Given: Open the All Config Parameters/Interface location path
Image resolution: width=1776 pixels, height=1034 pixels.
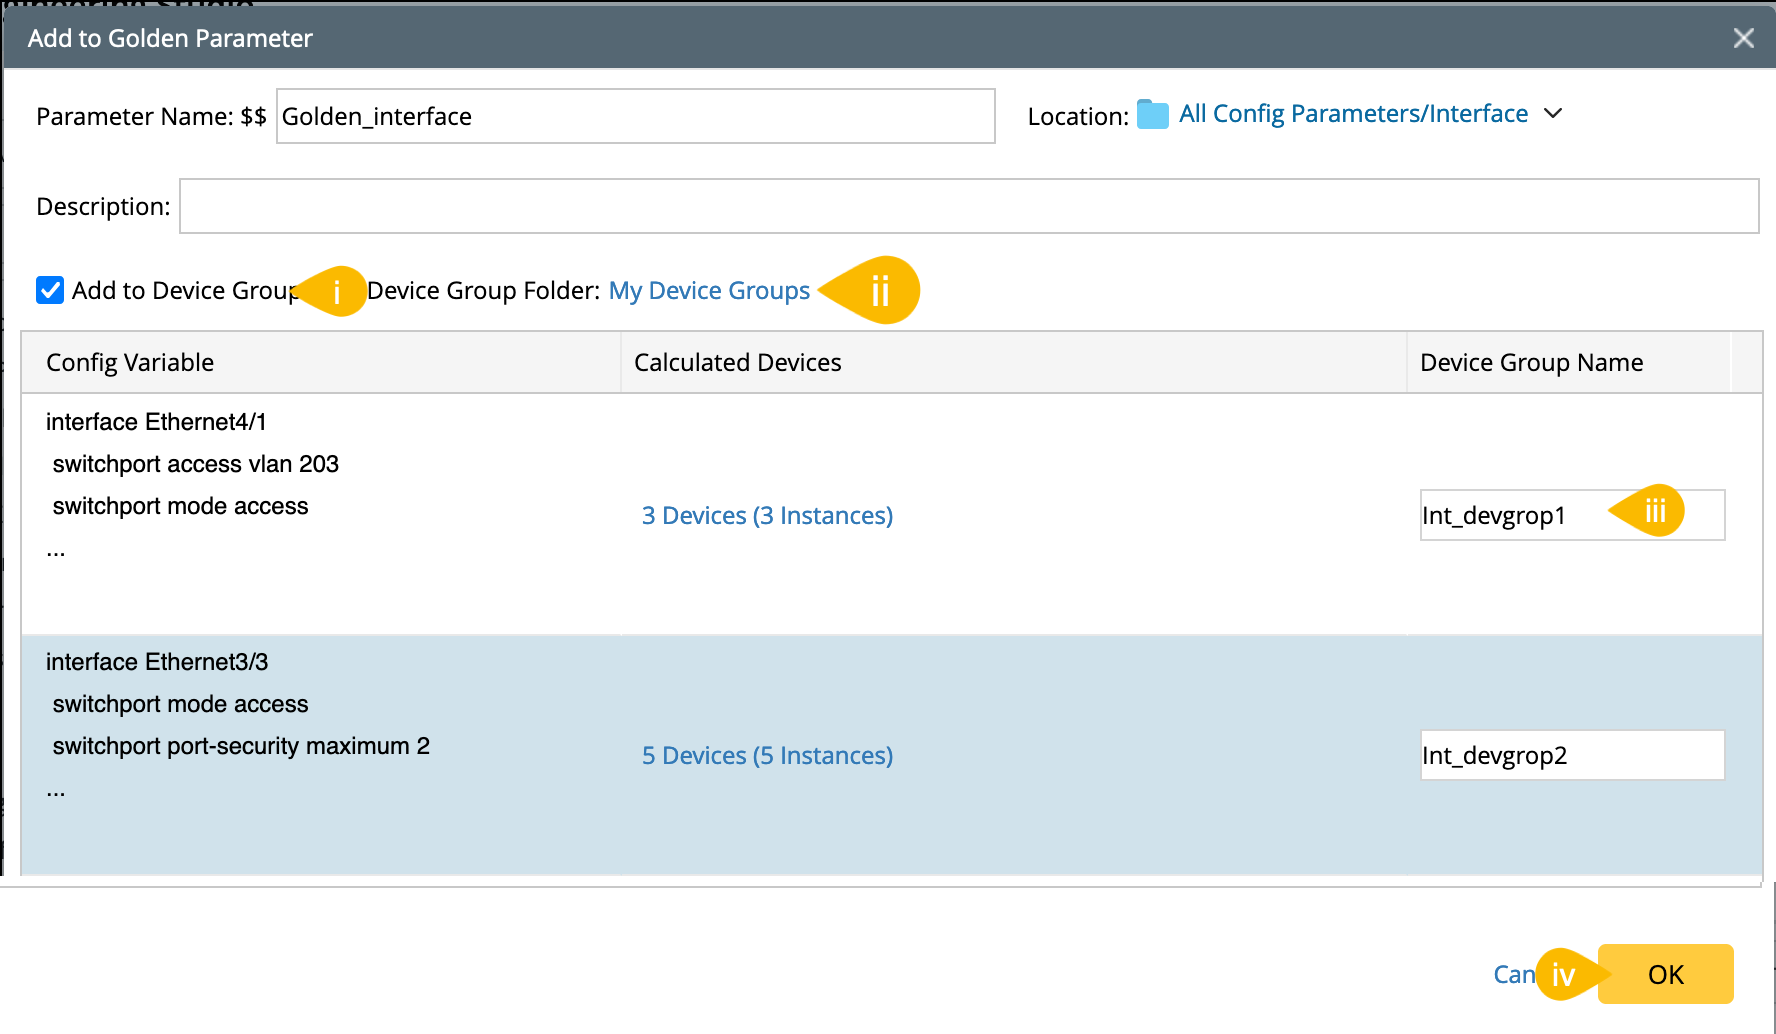Looking at the screenshot, I should click(1353, 114).
